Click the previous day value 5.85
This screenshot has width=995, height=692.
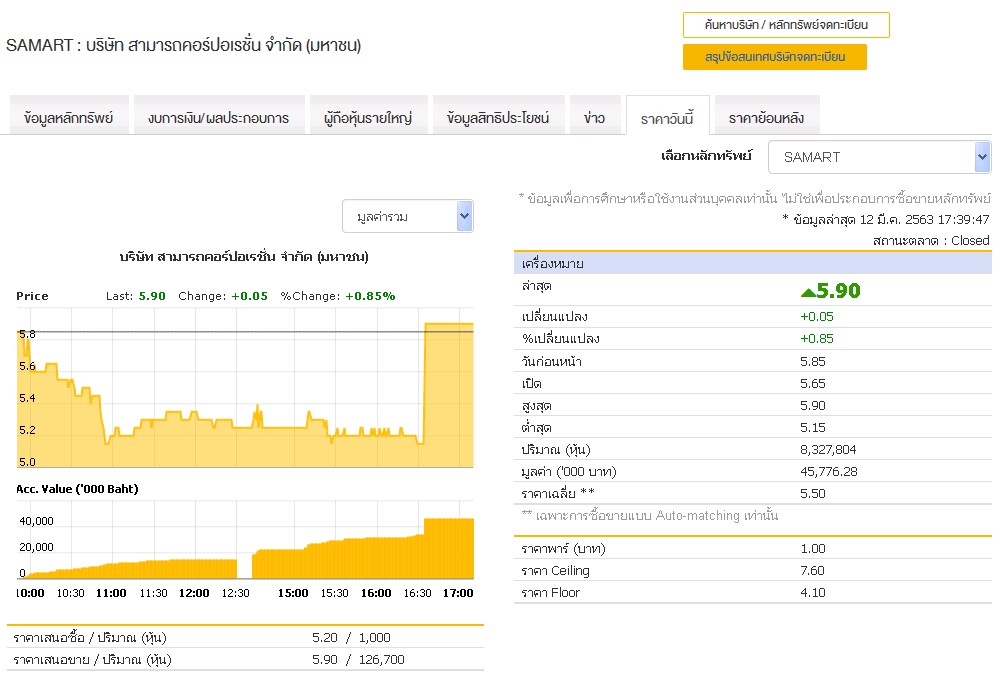(813, 362)
